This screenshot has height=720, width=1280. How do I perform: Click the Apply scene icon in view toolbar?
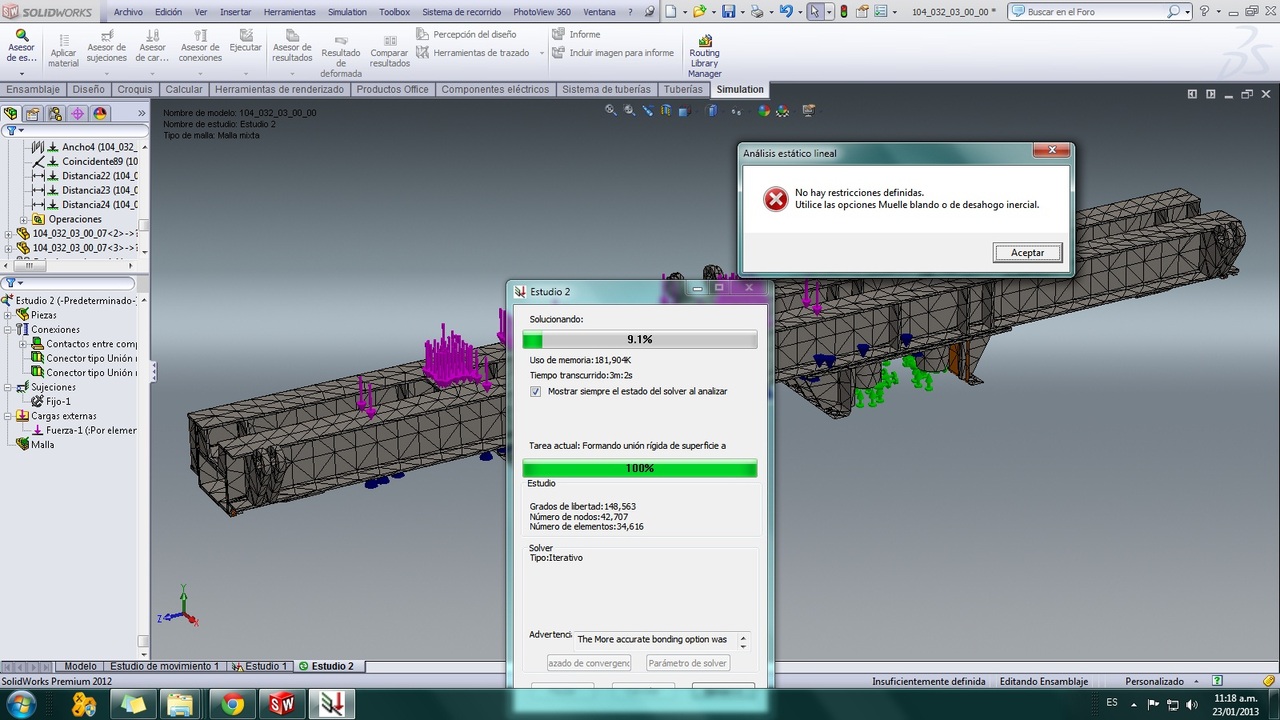783,111
